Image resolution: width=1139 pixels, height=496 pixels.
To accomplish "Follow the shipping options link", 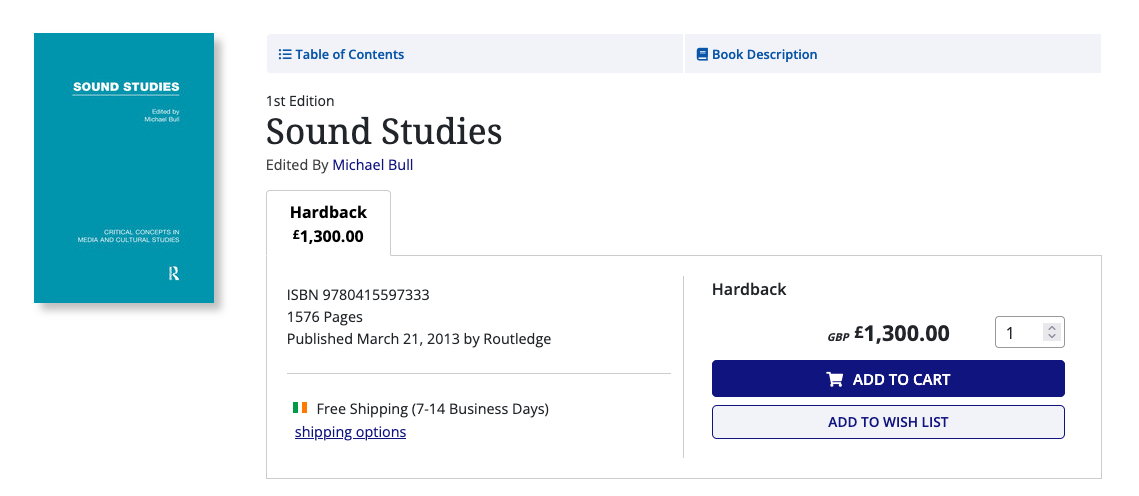I will pyautogui.click(x=350, y=432).
